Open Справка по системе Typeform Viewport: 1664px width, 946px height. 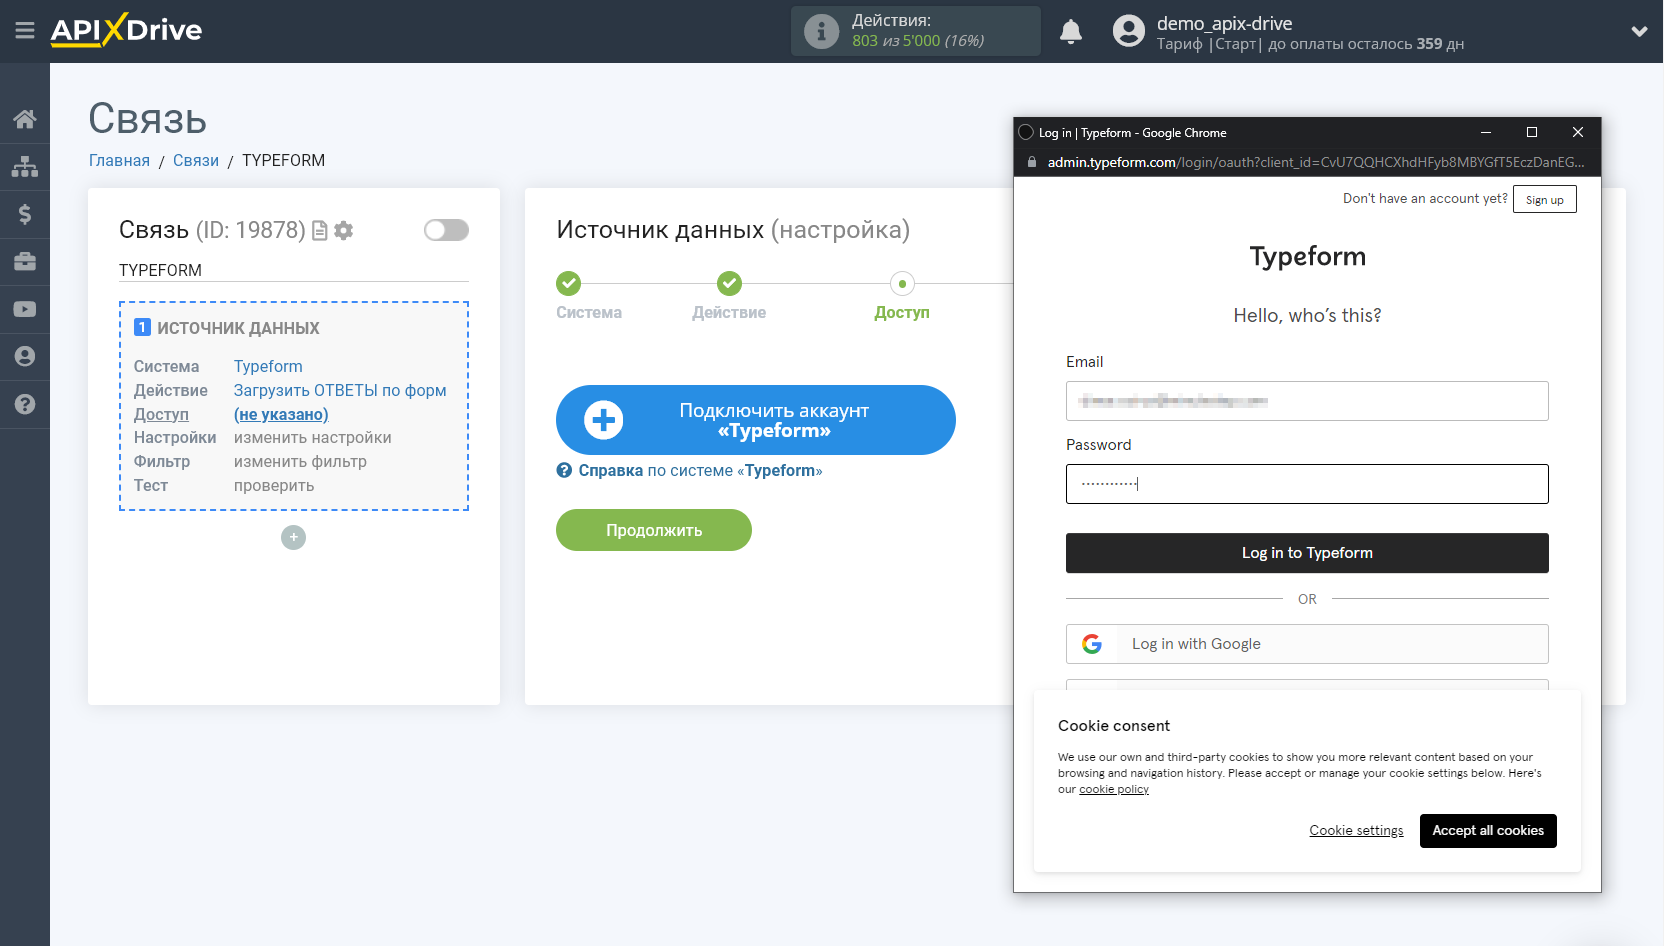pos(700,471)
